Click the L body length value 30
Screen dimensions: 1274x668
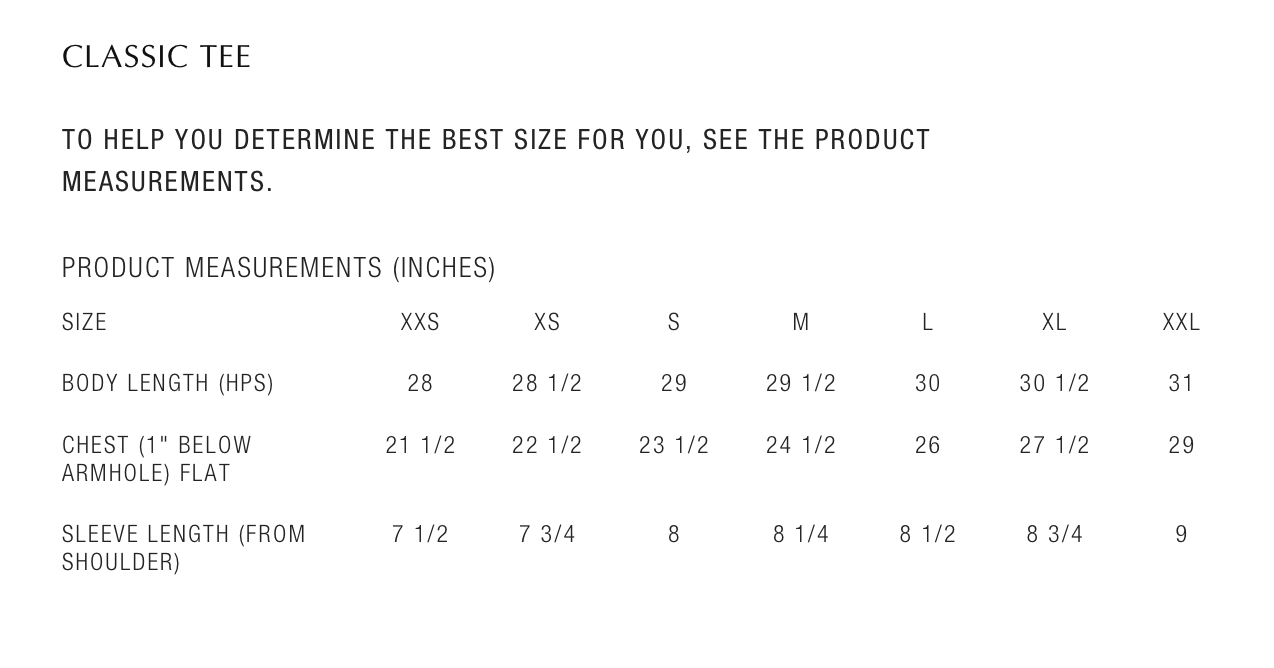point(928,383)
